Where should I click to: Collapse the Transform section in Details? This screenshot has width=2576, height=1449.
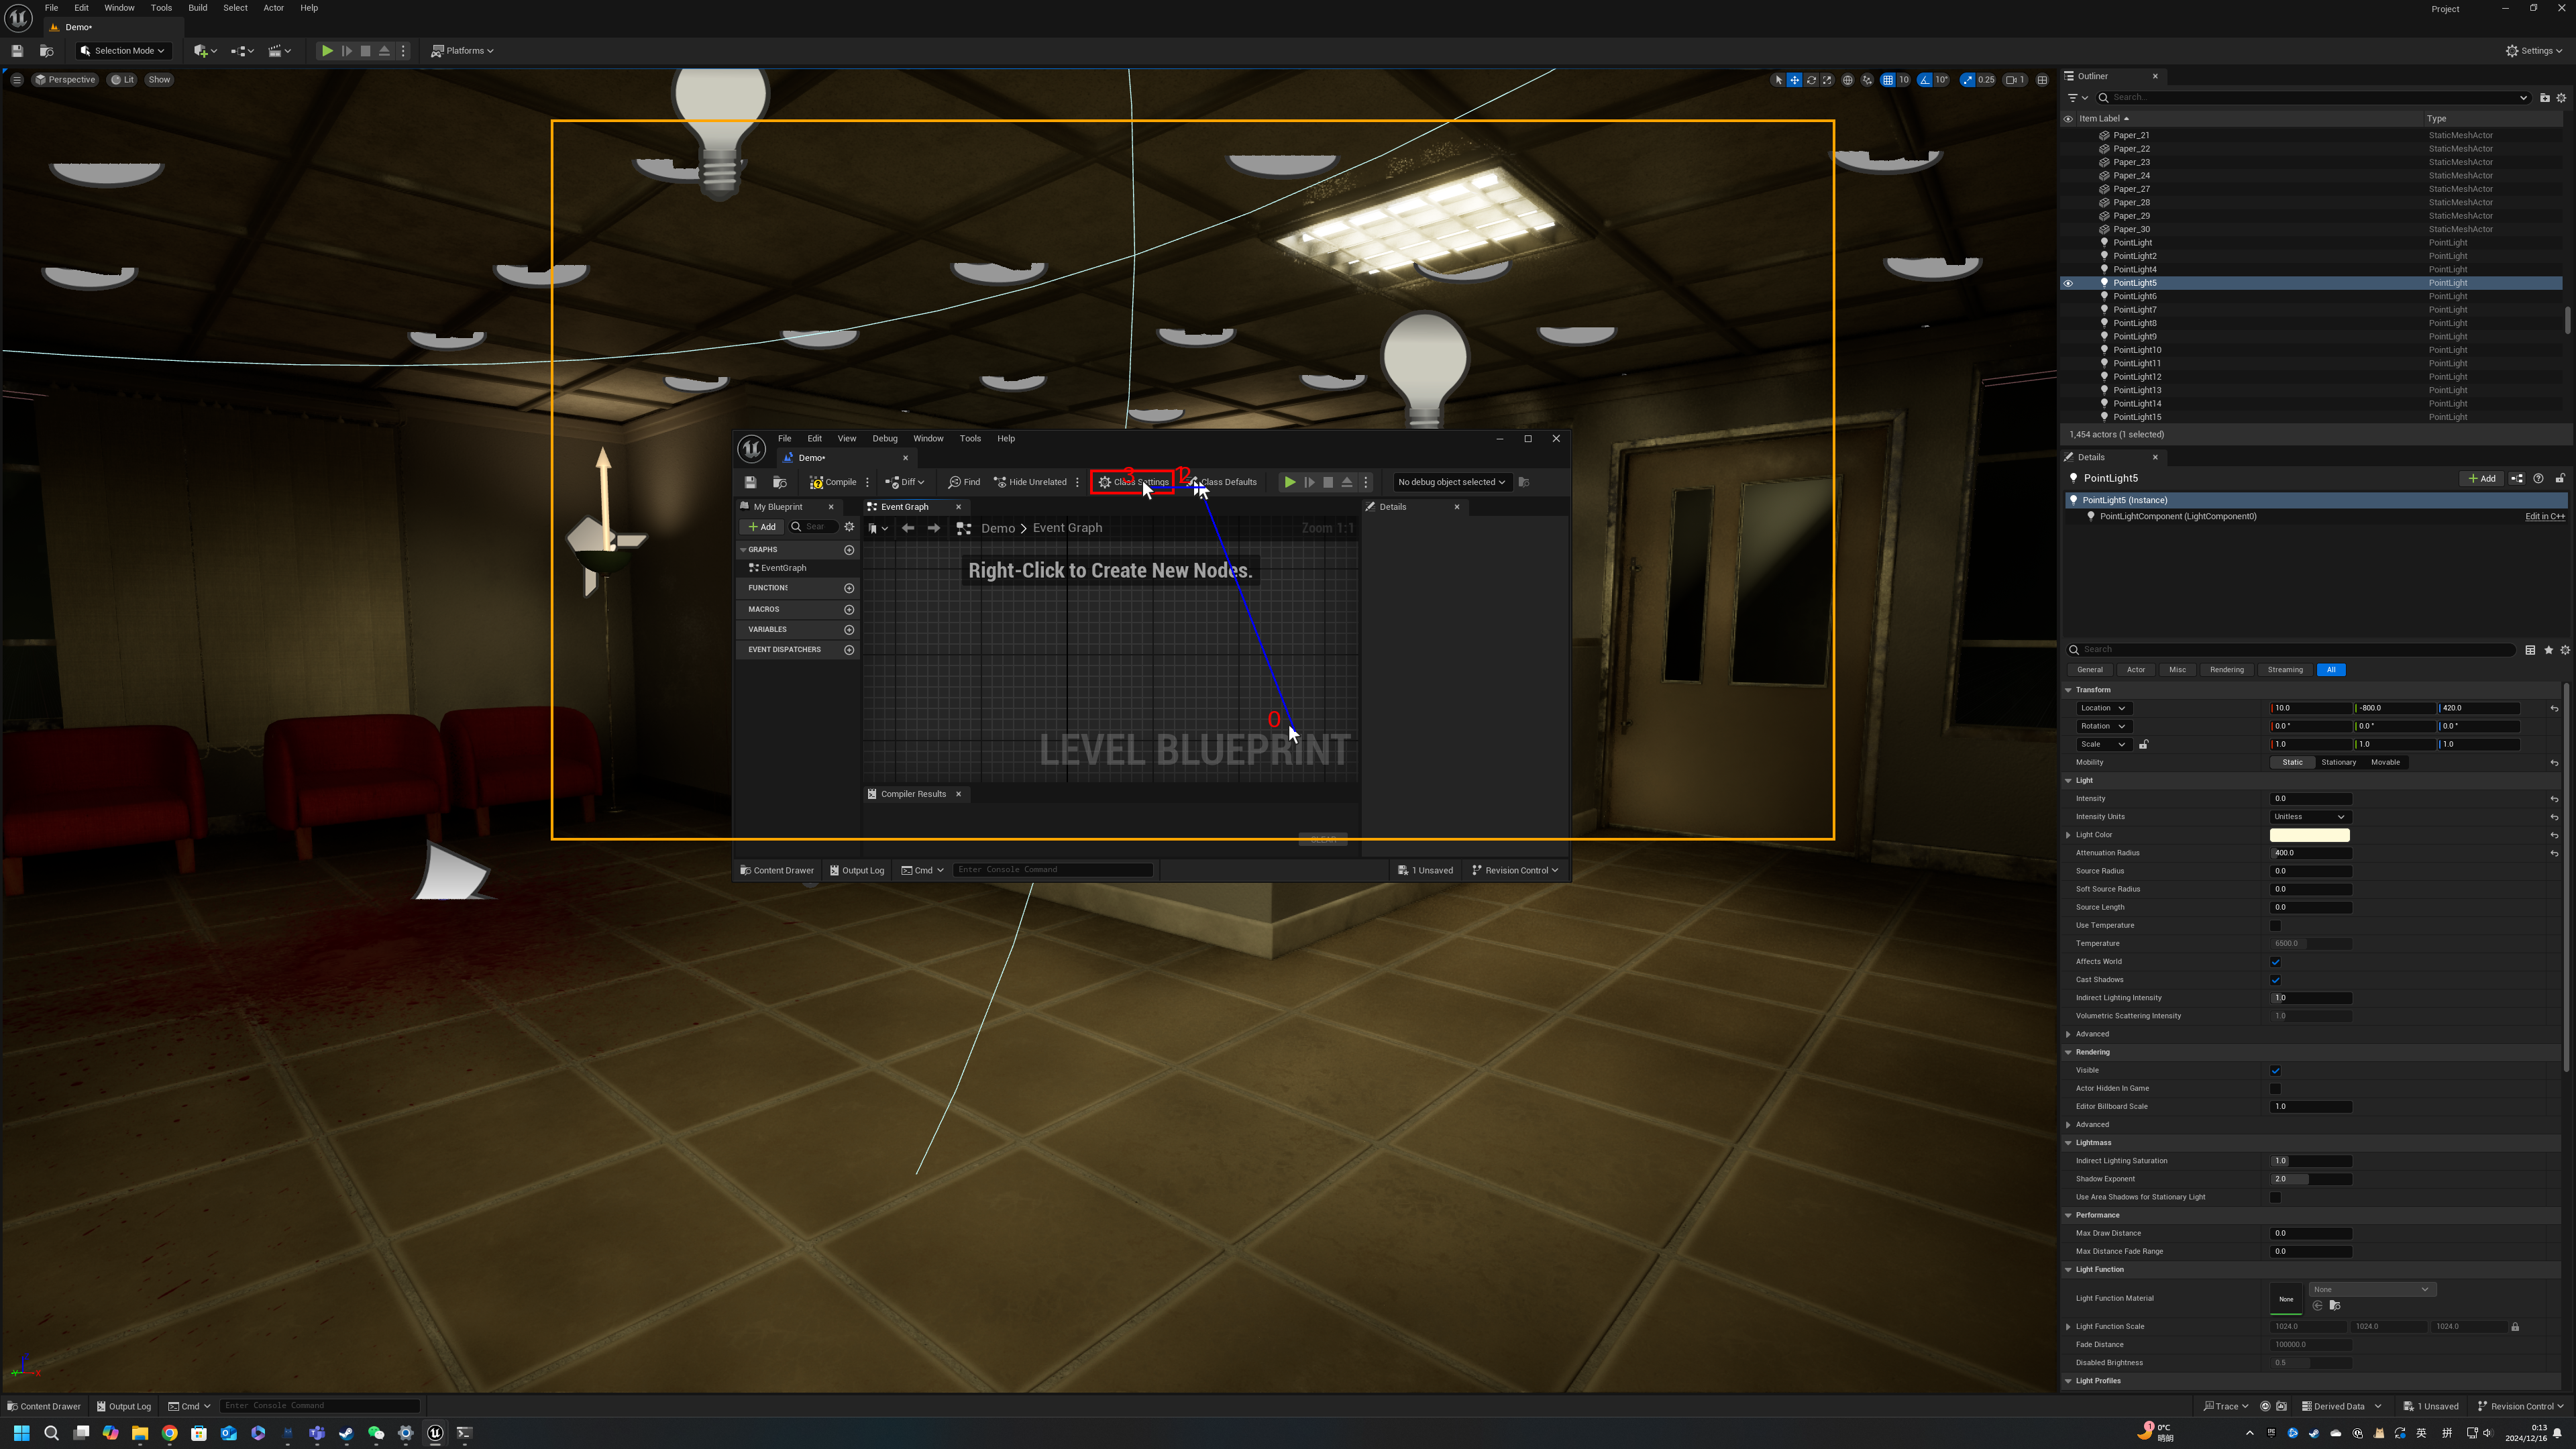2069,690
